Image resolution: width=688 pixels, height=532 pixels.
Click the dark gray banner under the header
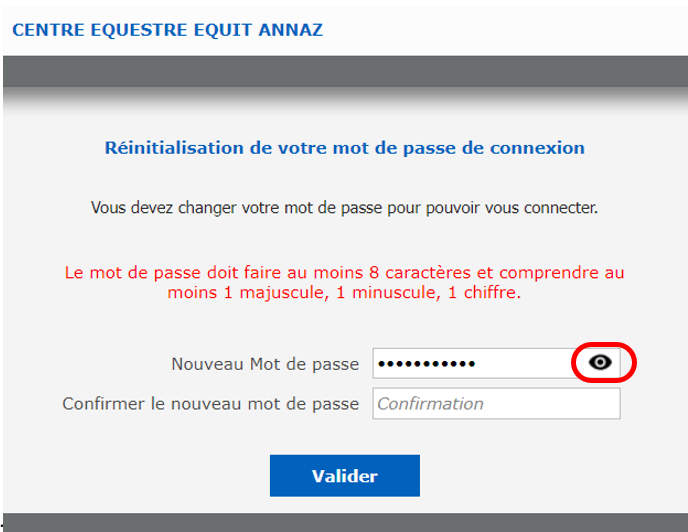345,71
